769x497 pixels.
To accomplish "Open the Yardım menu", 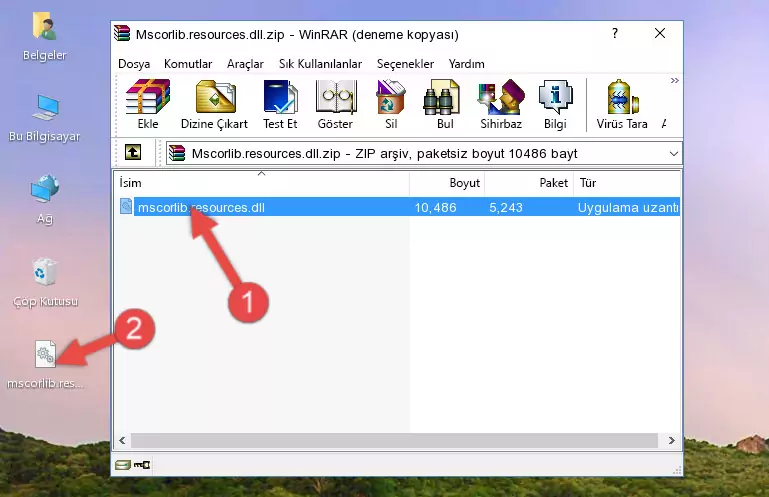I will [466, 64].
